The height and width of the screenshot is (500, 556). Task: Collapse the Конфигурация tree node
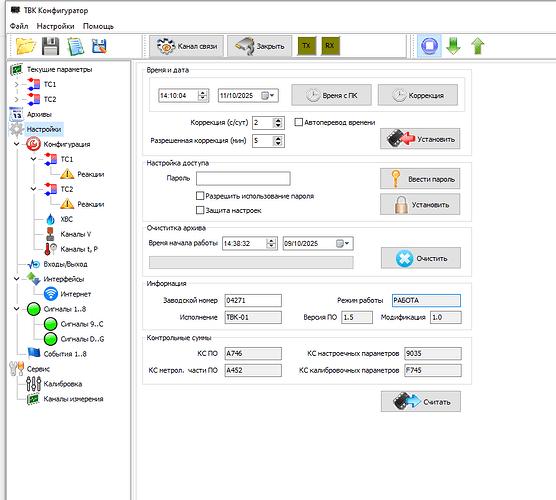click(16, 144)
